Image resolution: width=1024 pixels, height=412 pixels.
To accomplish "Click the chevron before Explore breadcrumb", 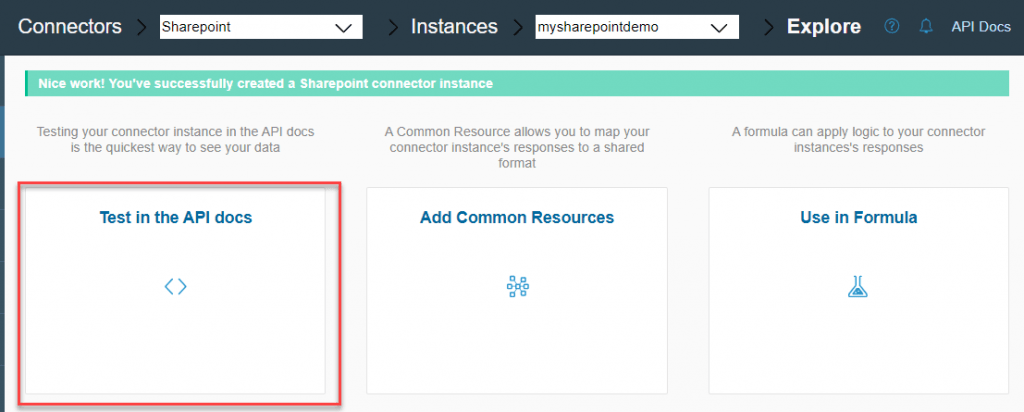I will point(769,27).
